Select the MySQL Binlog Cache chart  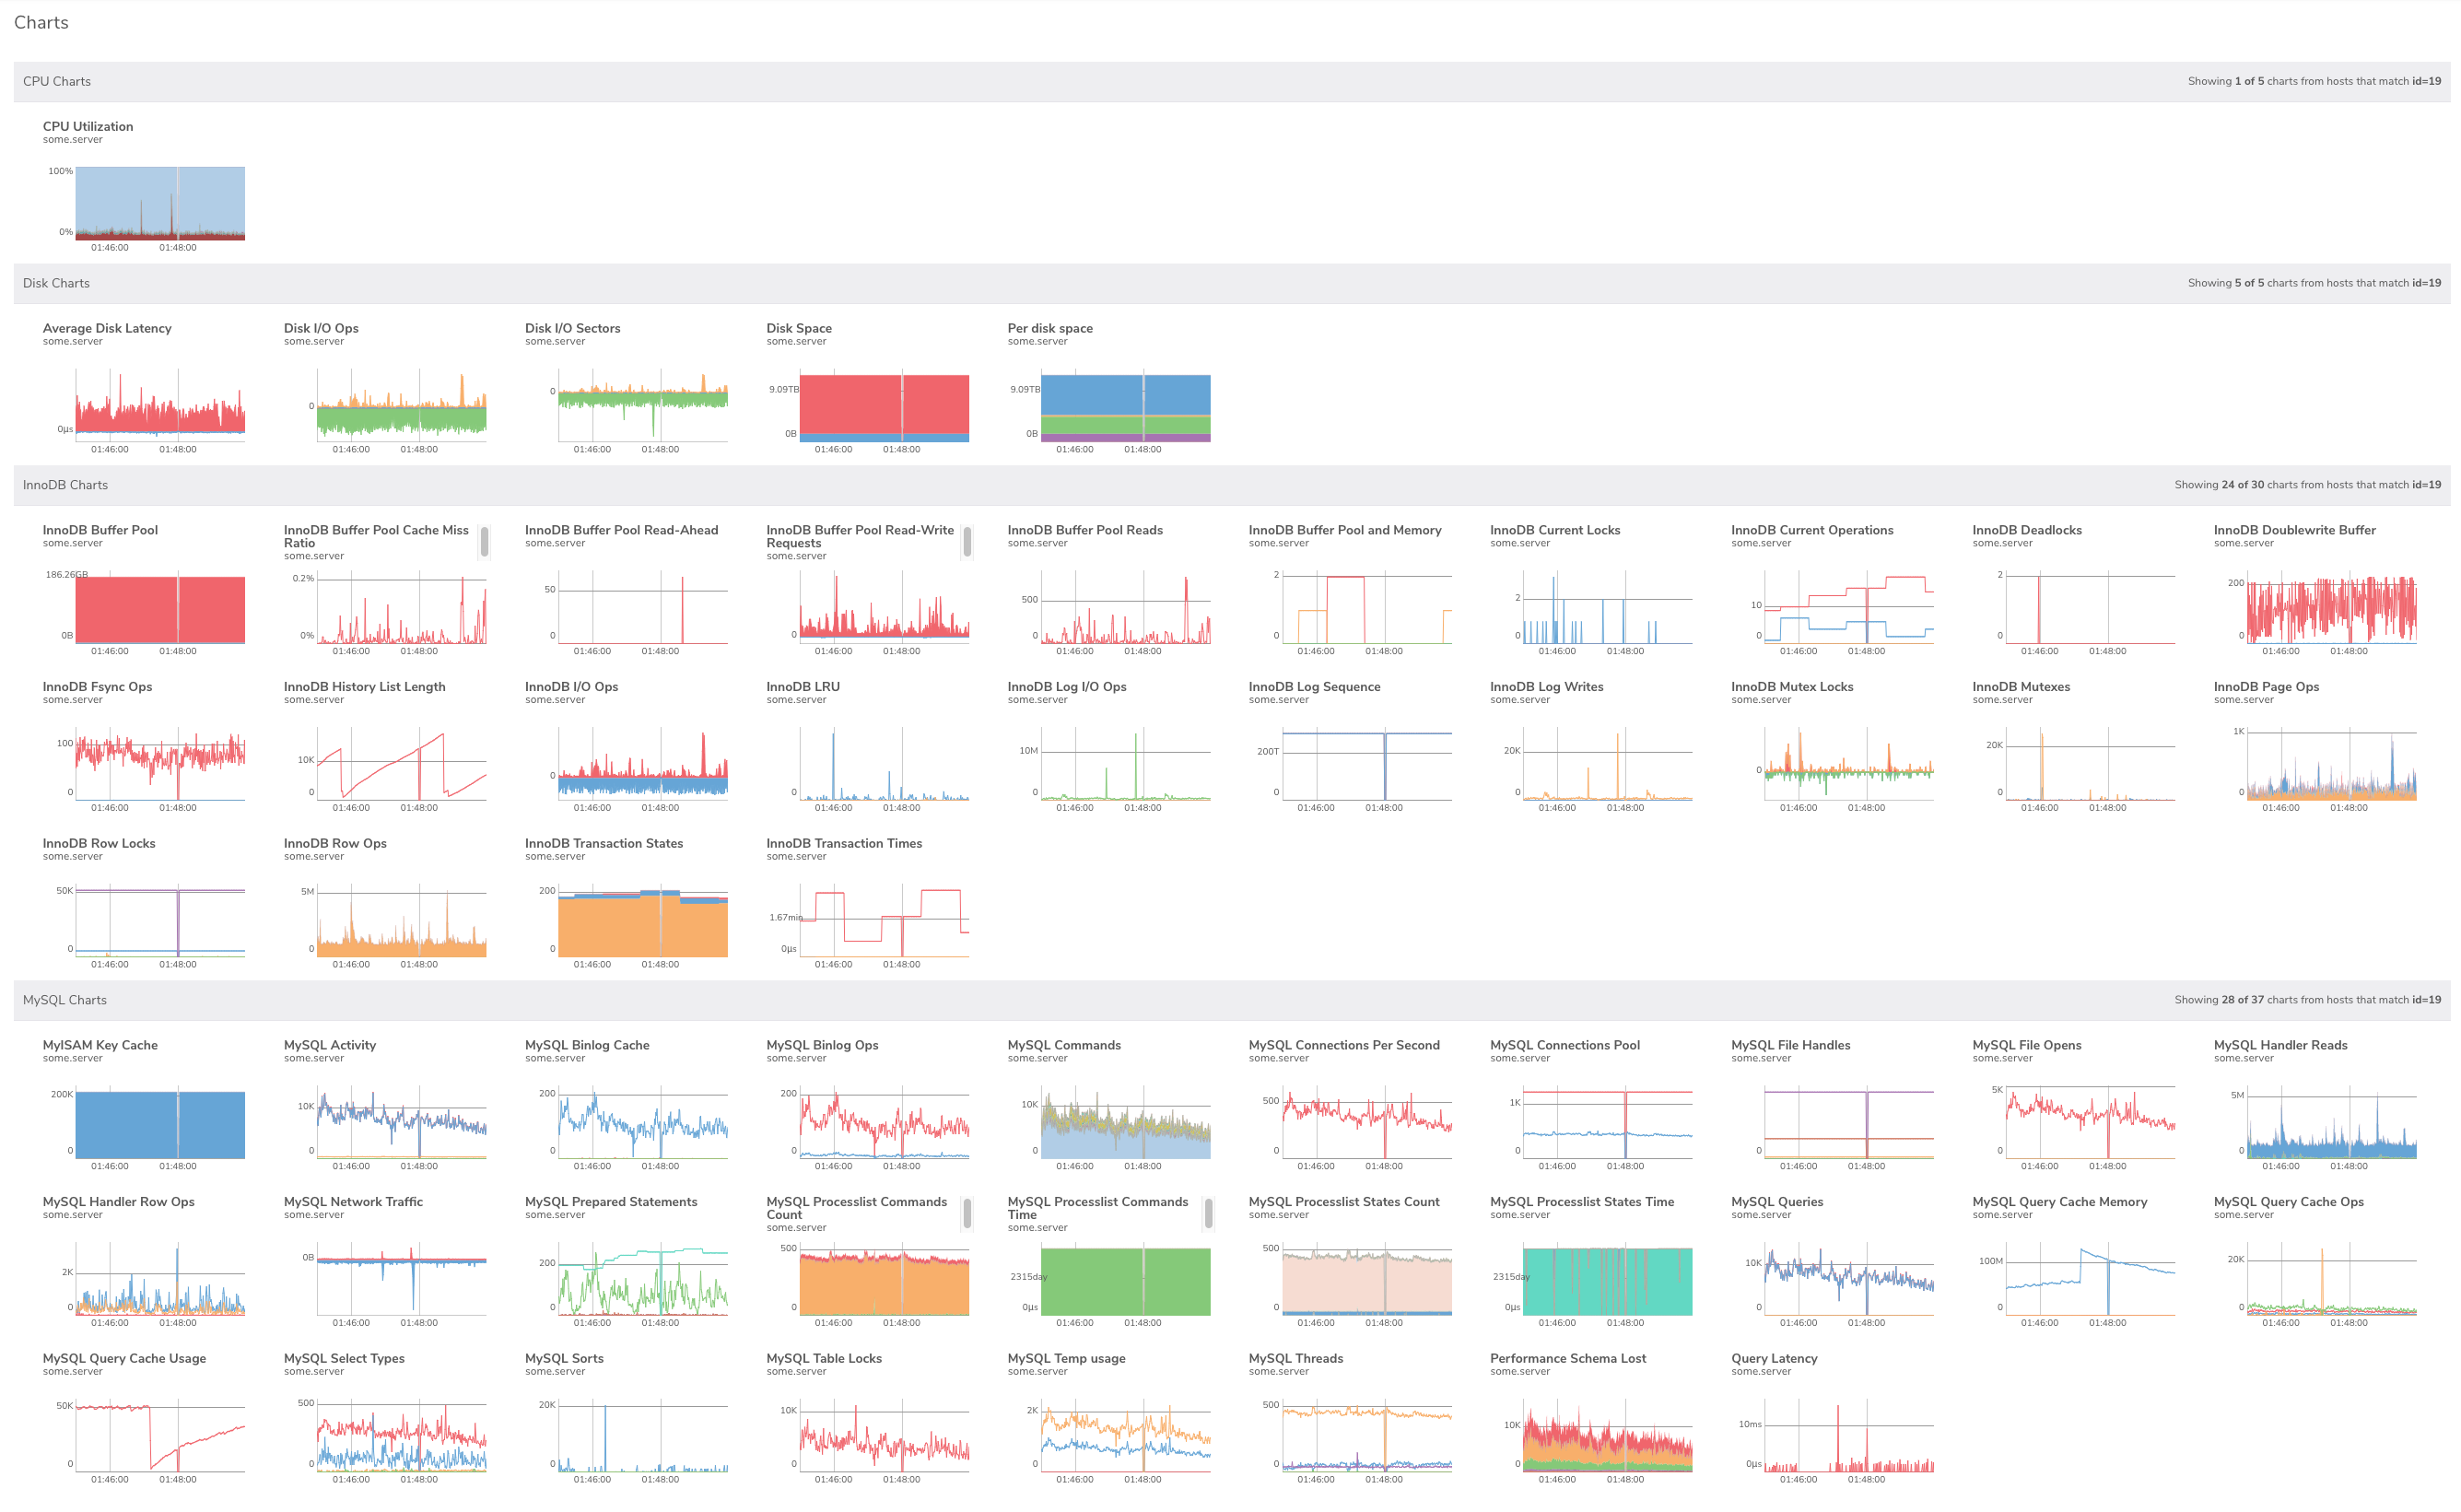pyautogui.click(x=585, y=1045)
